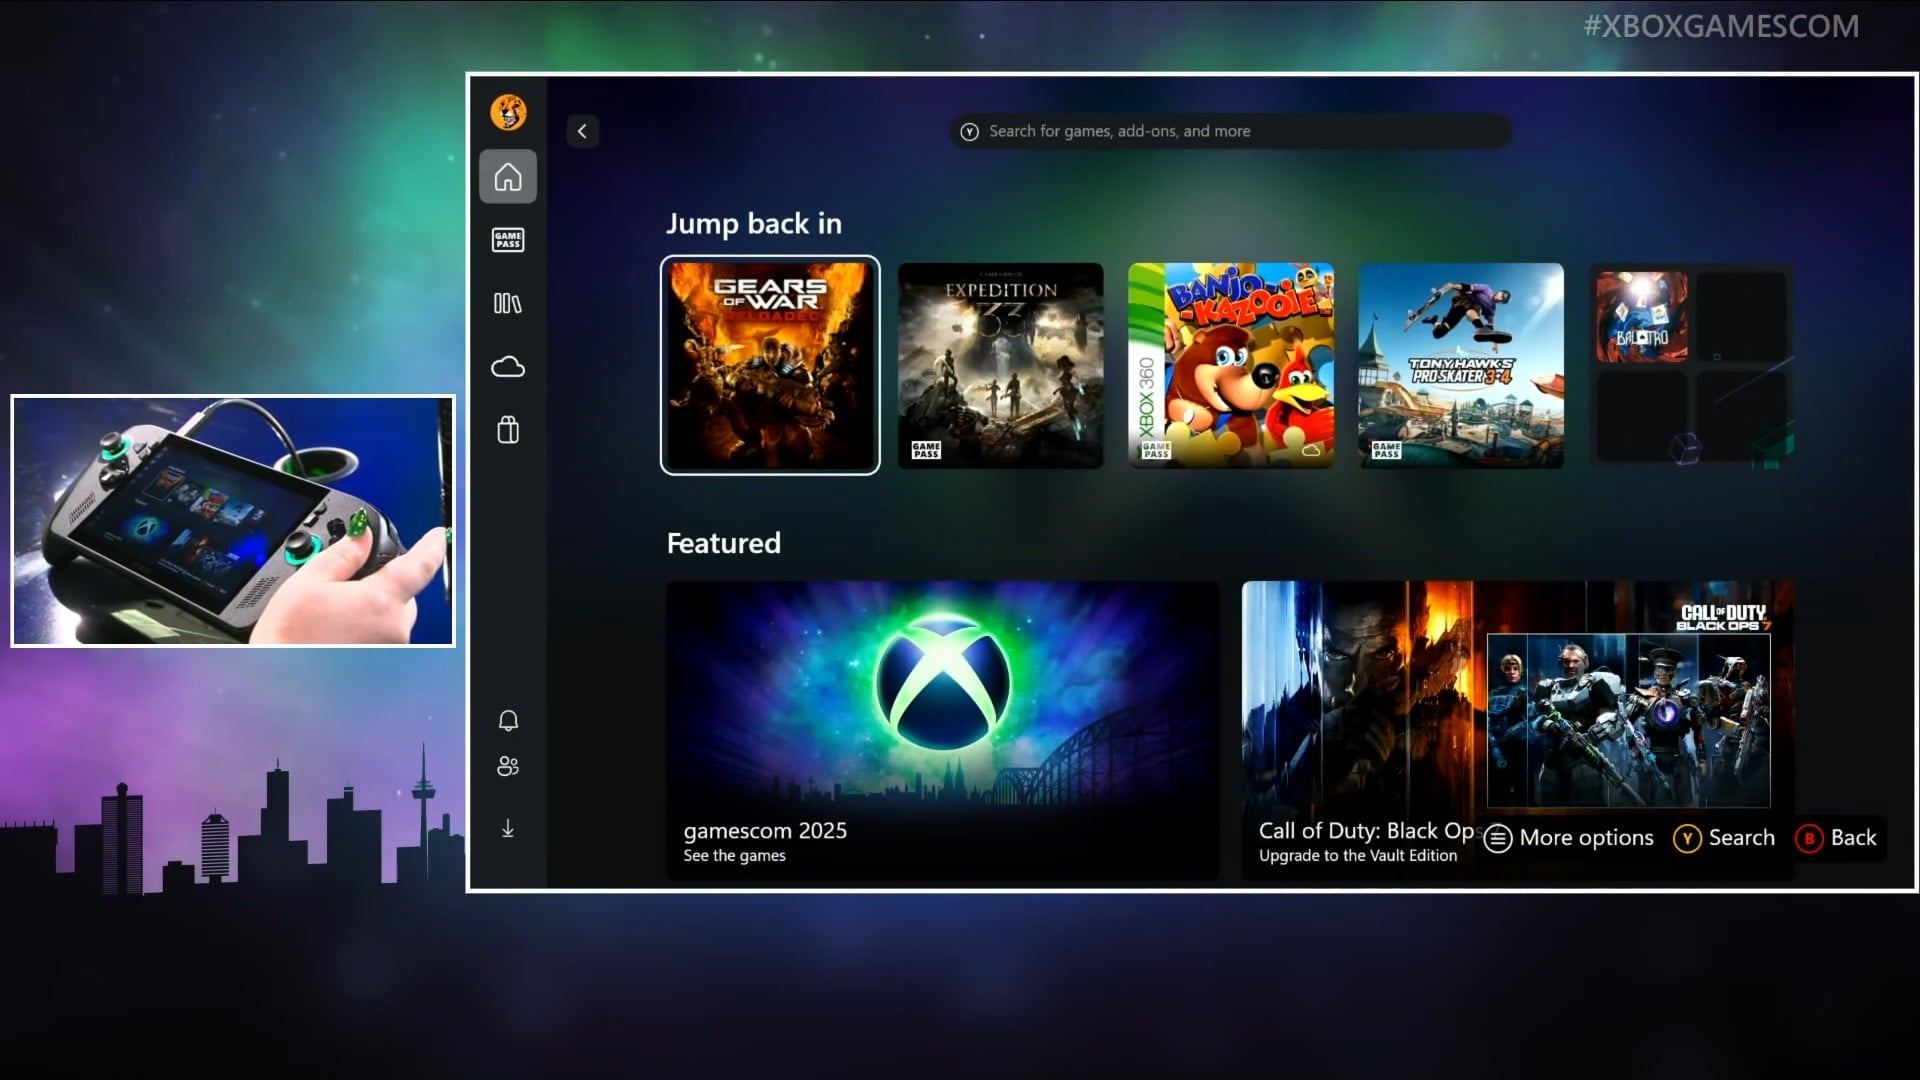
Task: Select the Expedition 33 game tile
Action: coord(1000,365)
